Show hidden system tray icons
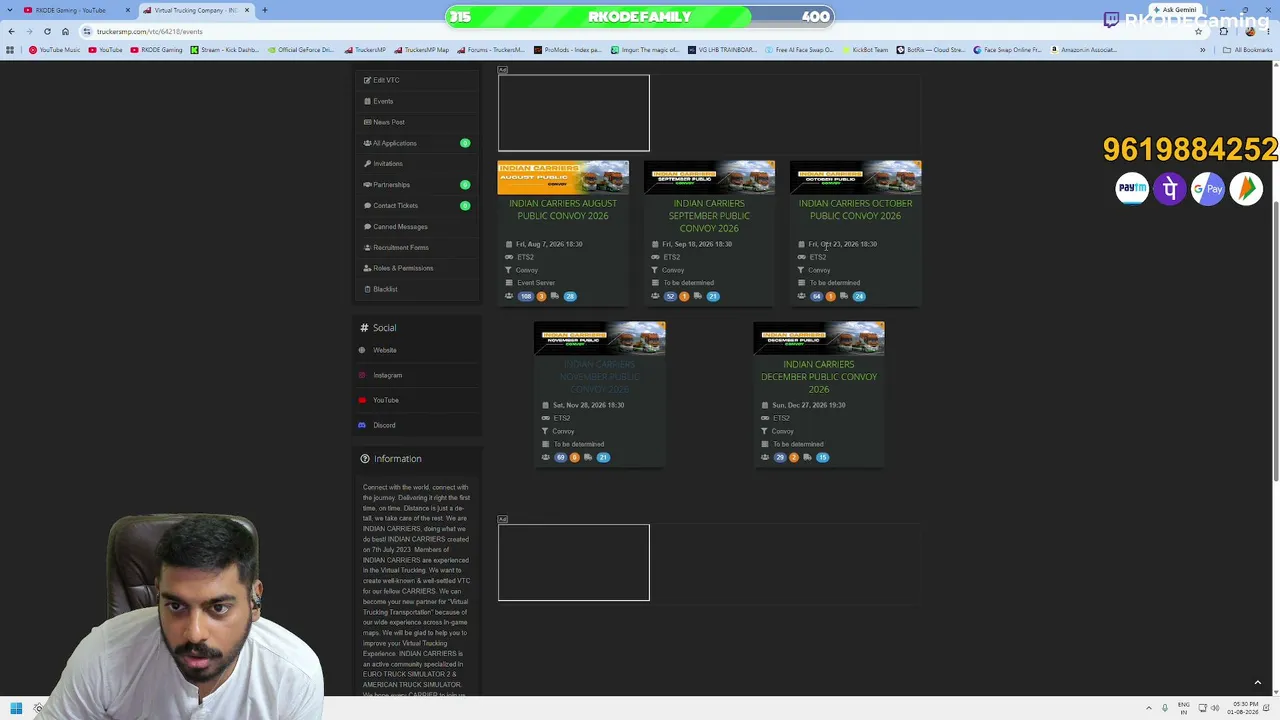The image size is (1280, 720). (x=1148, y=708)
